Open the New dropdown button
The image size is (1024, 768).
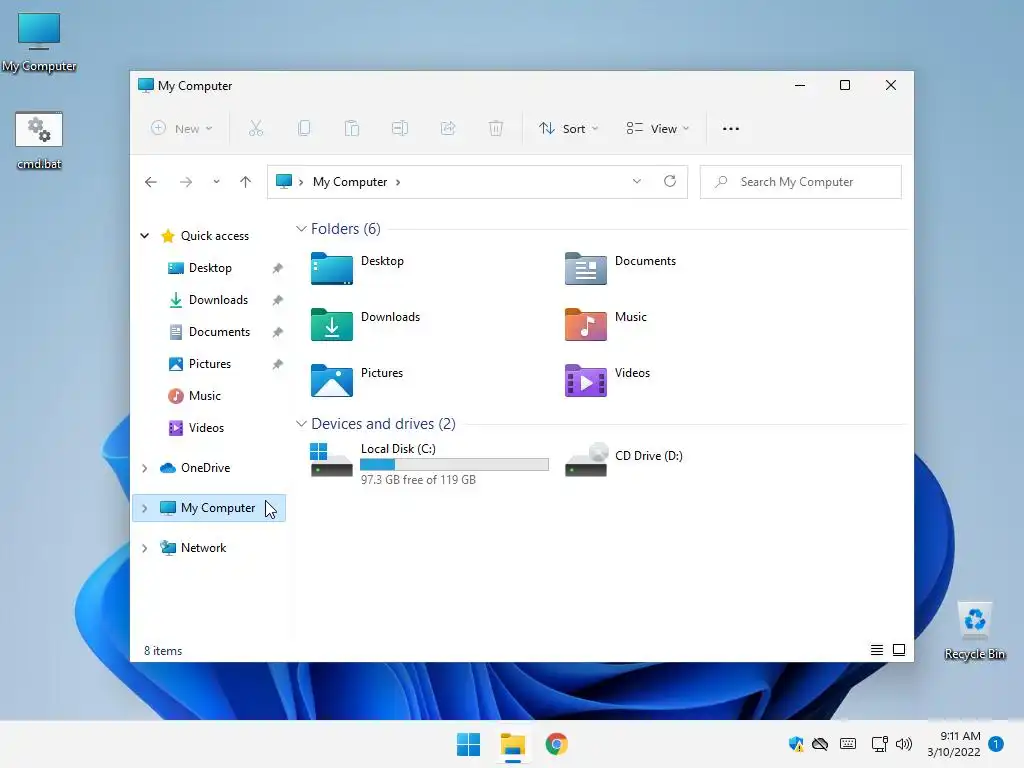182,129
